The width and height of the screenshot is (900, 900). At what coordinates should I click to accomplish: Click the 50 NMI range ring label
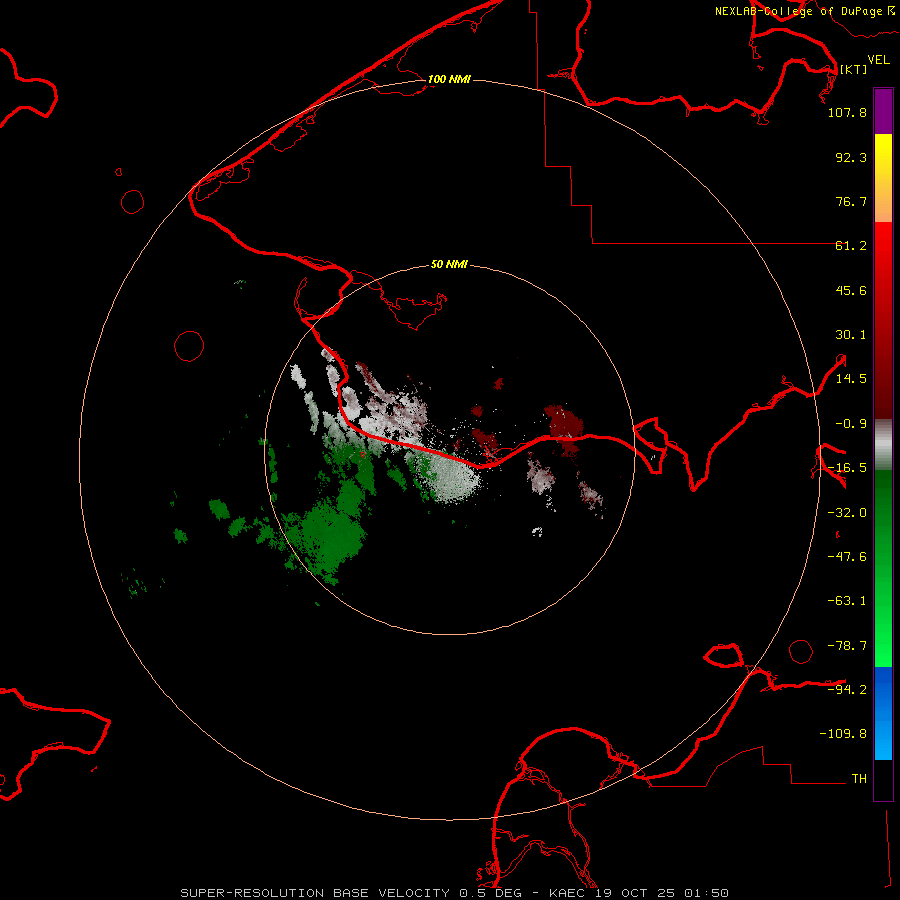pos(449,265)
